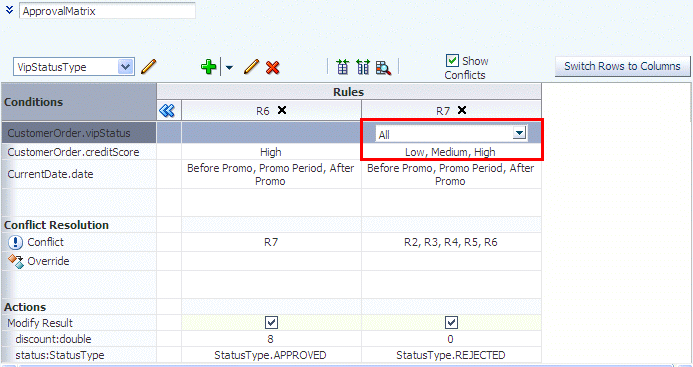The width and height of the screenshot is (693, 367).
Task: Toggle Modify Result checkbox for R6
Action: click(271, 323)
